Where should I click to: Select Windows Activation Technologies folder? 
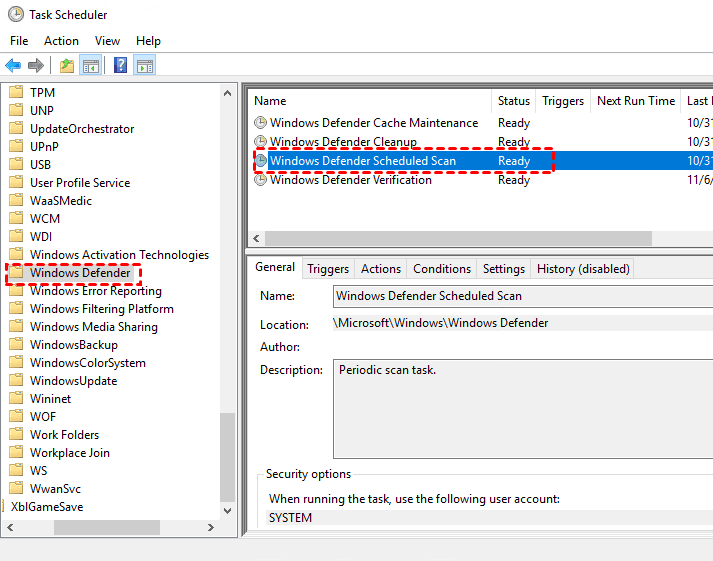(x=120, y=255)
